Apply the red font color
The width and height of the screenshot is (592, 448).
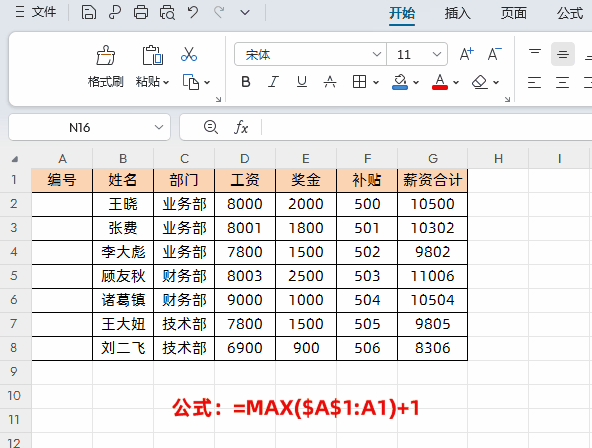tap(440, 82)
